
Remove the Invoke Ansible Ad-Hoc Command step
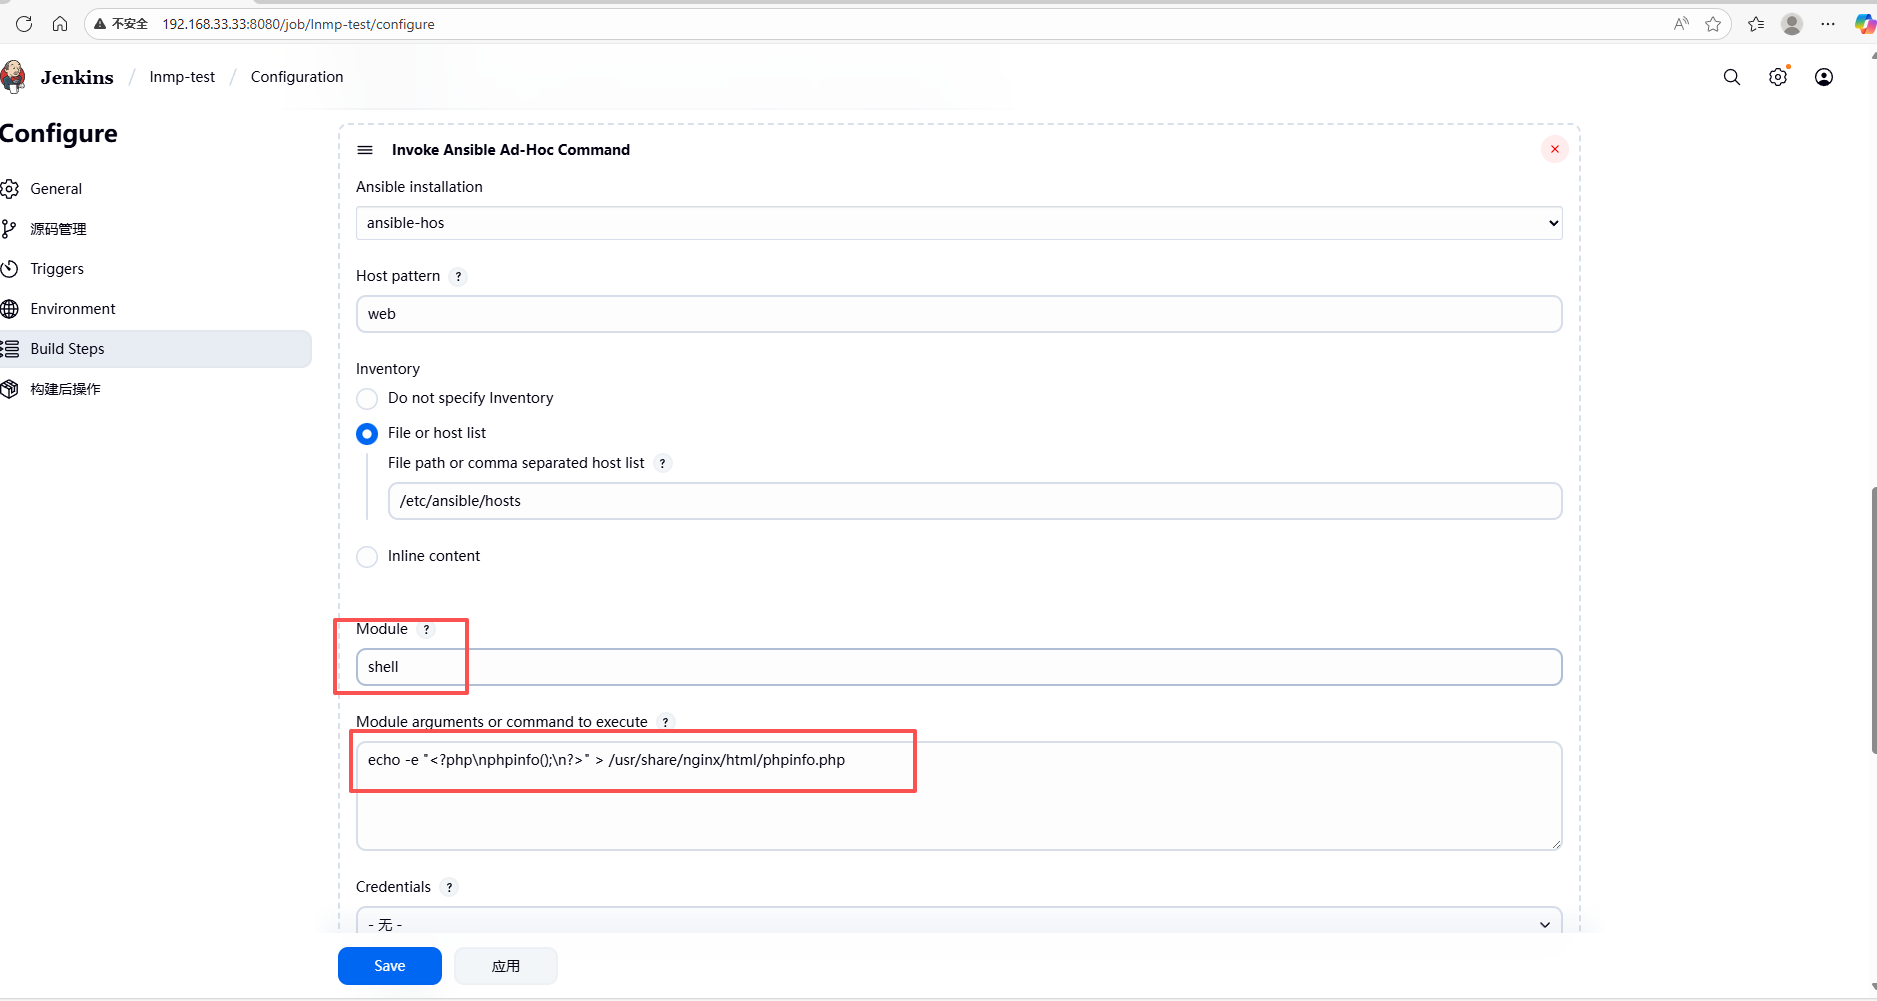tap(1554, 149)
